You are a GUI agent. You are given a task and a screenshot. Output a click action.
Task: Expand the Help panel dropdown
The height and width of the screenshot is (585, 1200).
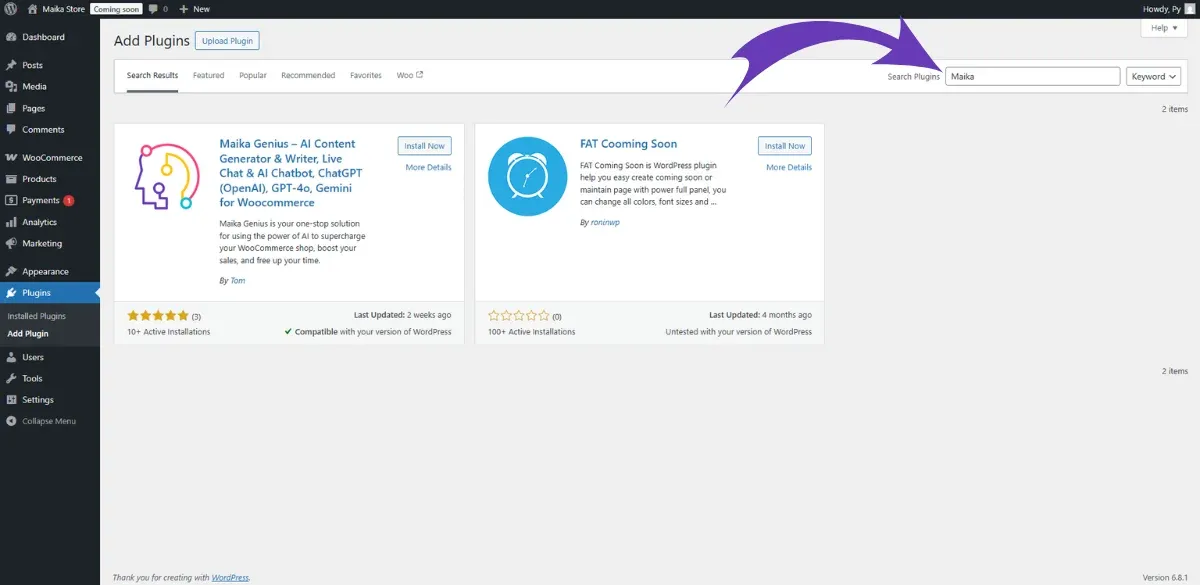click(1164, 28)
